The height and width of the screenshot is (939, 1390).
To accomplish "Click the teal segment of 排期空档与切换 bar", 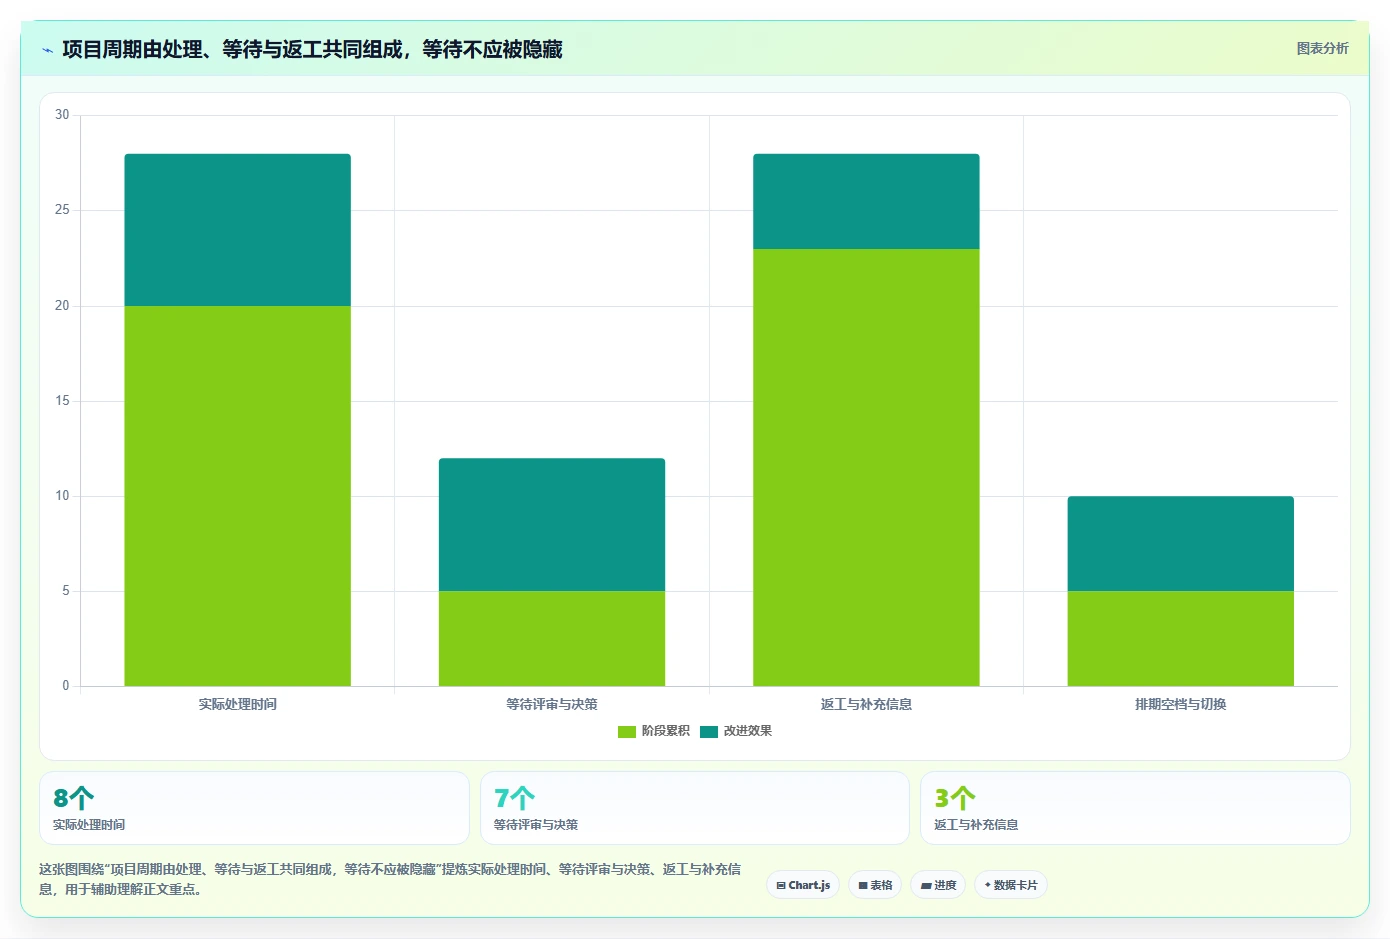I will point(1181,544).
